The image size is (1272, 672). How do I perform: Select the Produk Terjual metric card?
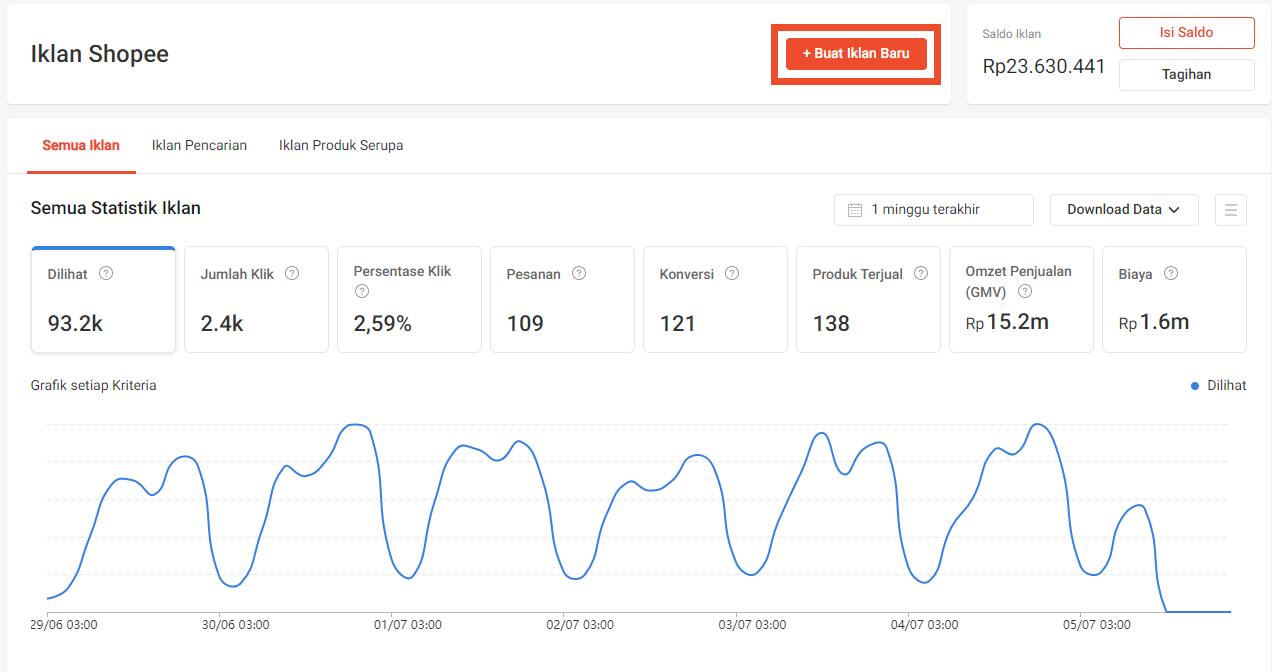coord(869,300)
